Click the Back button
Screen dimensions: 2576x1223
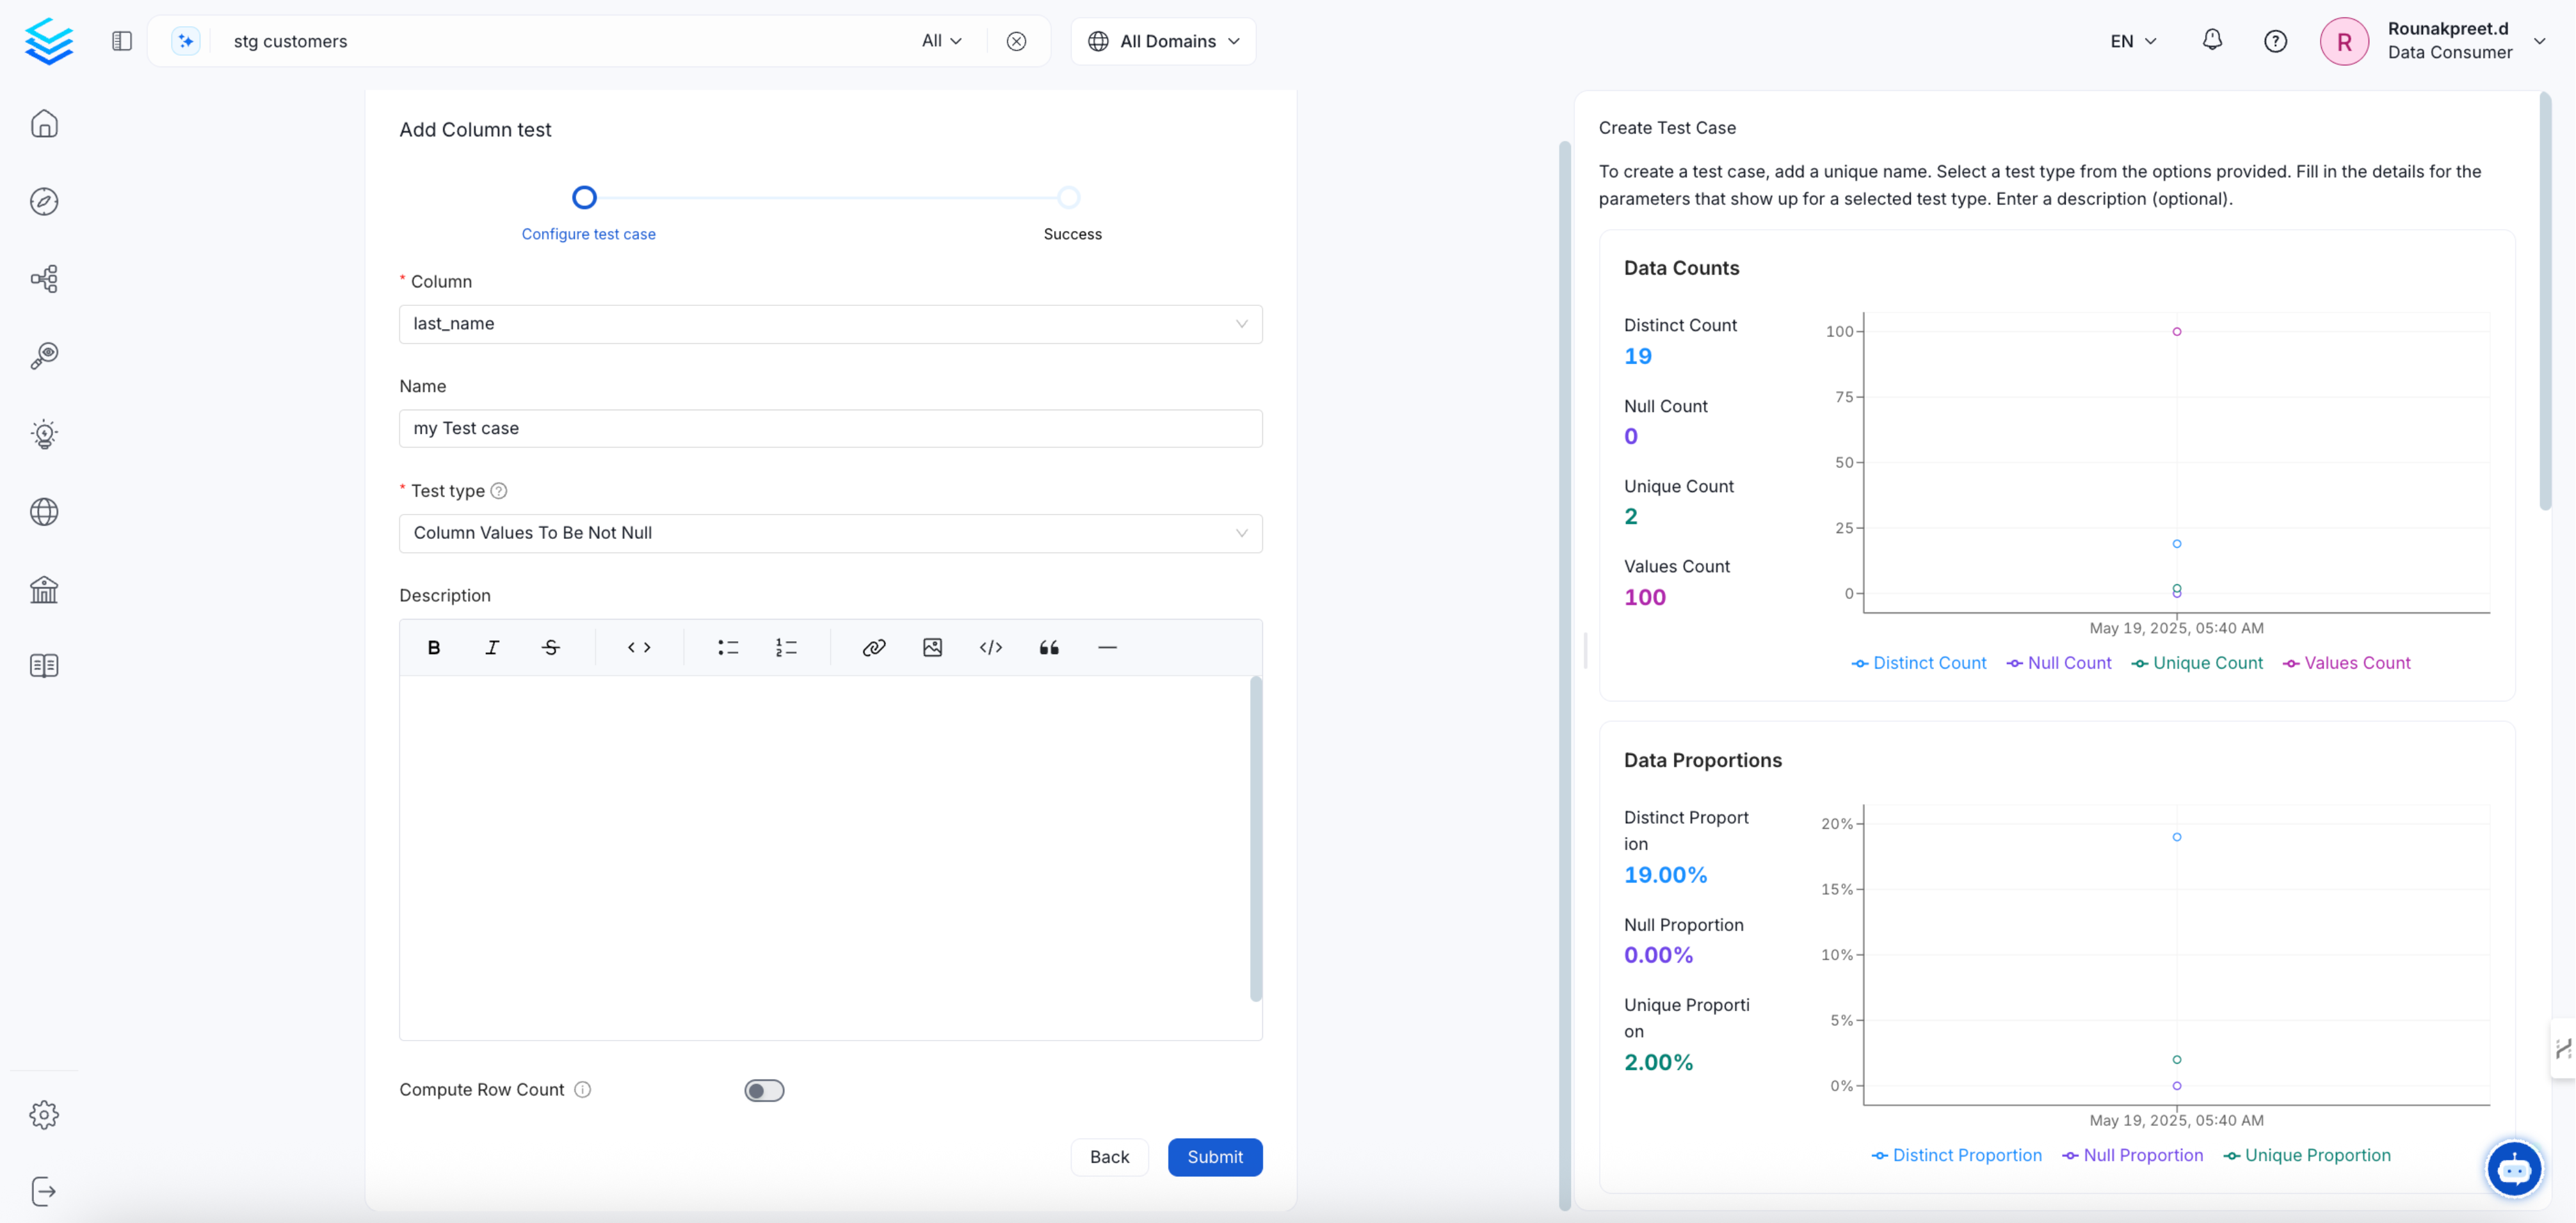click(x=1109, y=1157)
